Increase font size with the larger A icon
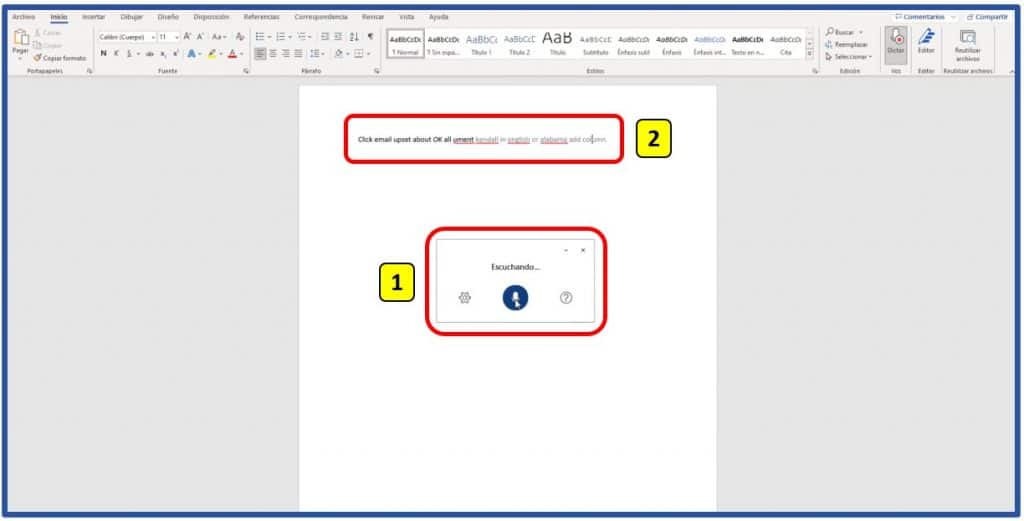Screen dimensions: 1024x521 [187, 37]
